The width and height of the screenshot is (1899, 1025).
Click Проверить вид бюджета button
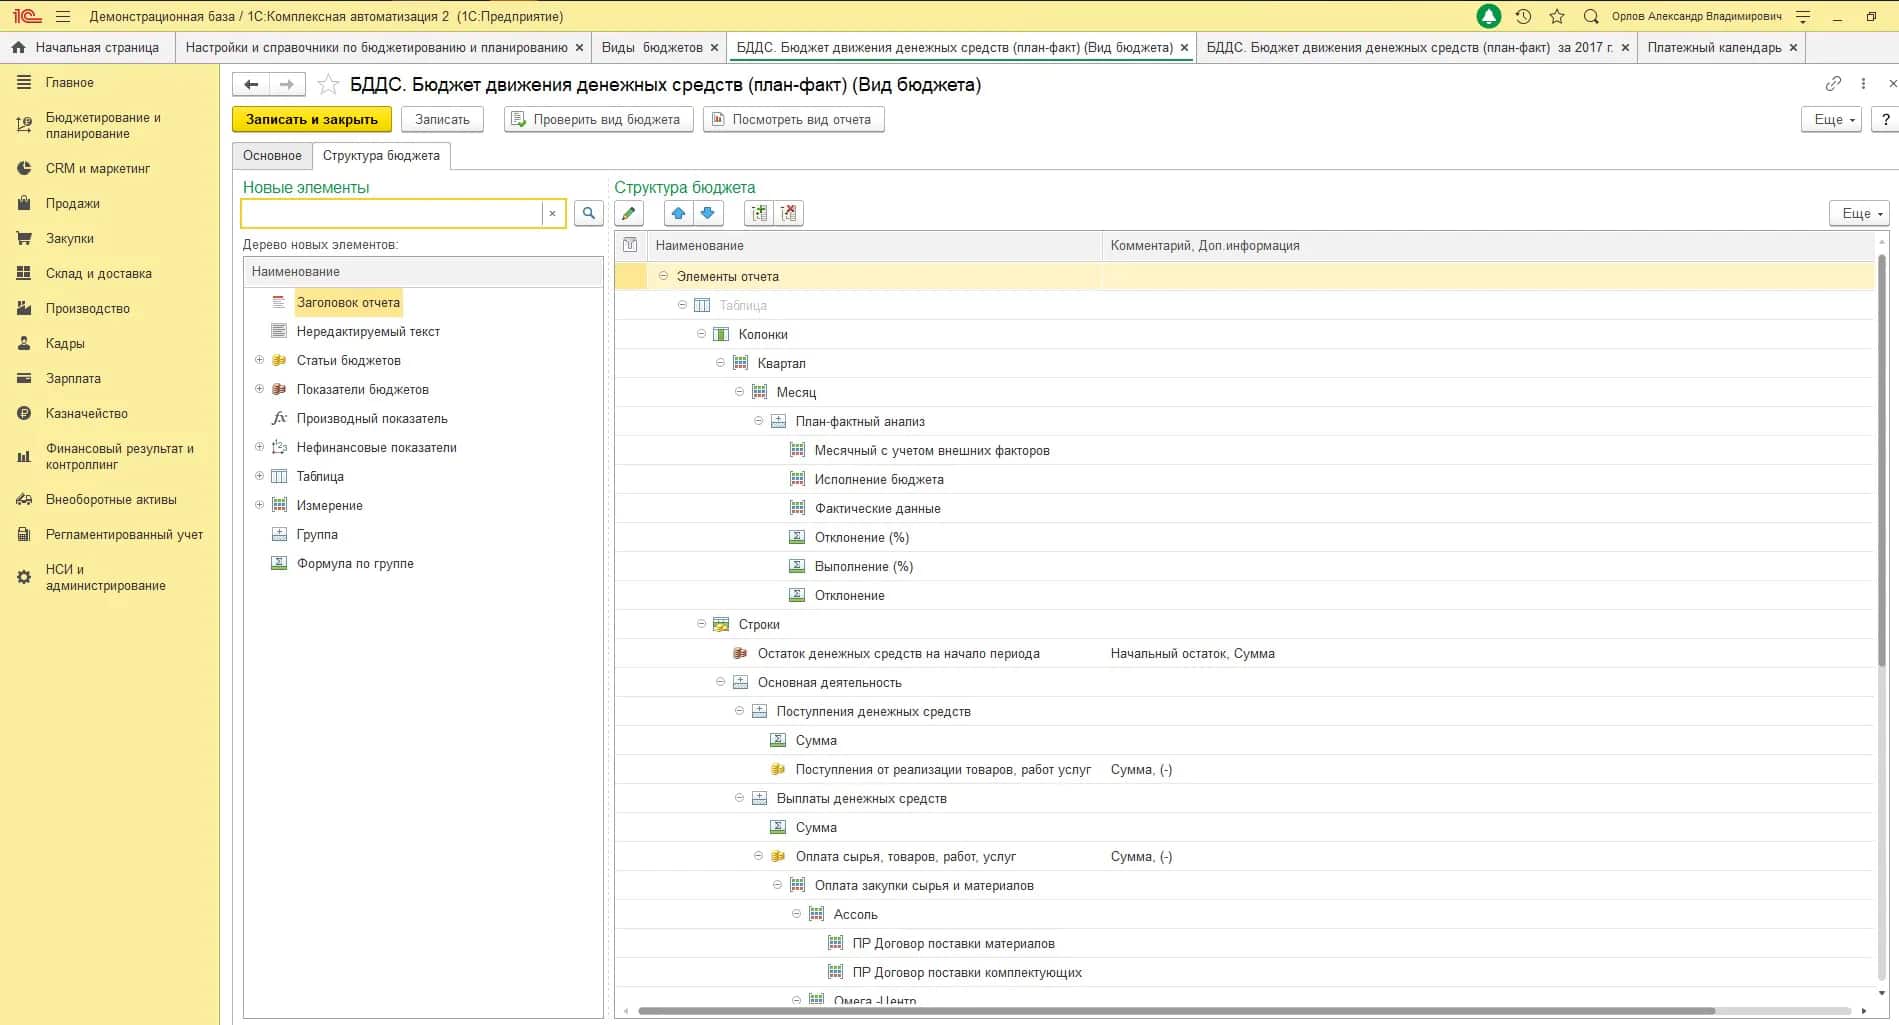(x=597, y=119)
